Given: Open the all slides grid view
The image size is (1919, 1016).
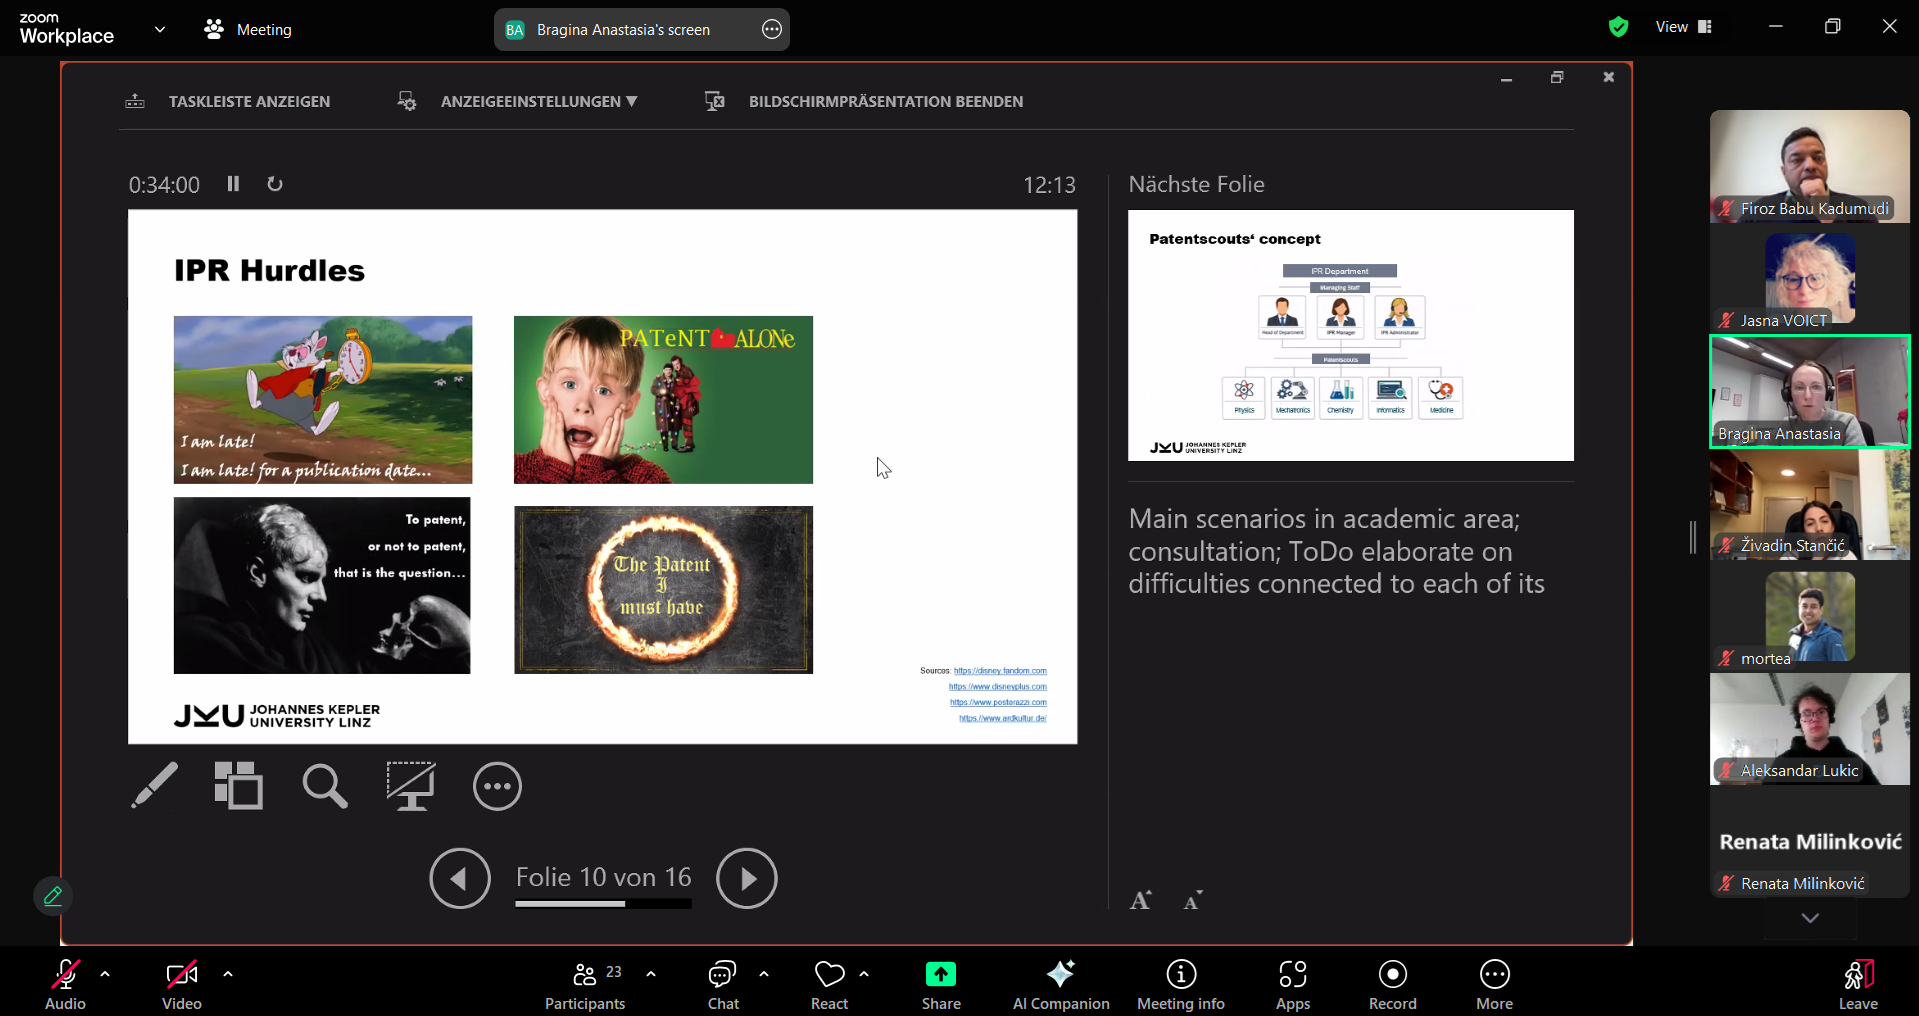Looking at the screenshot, I should 238,786.
